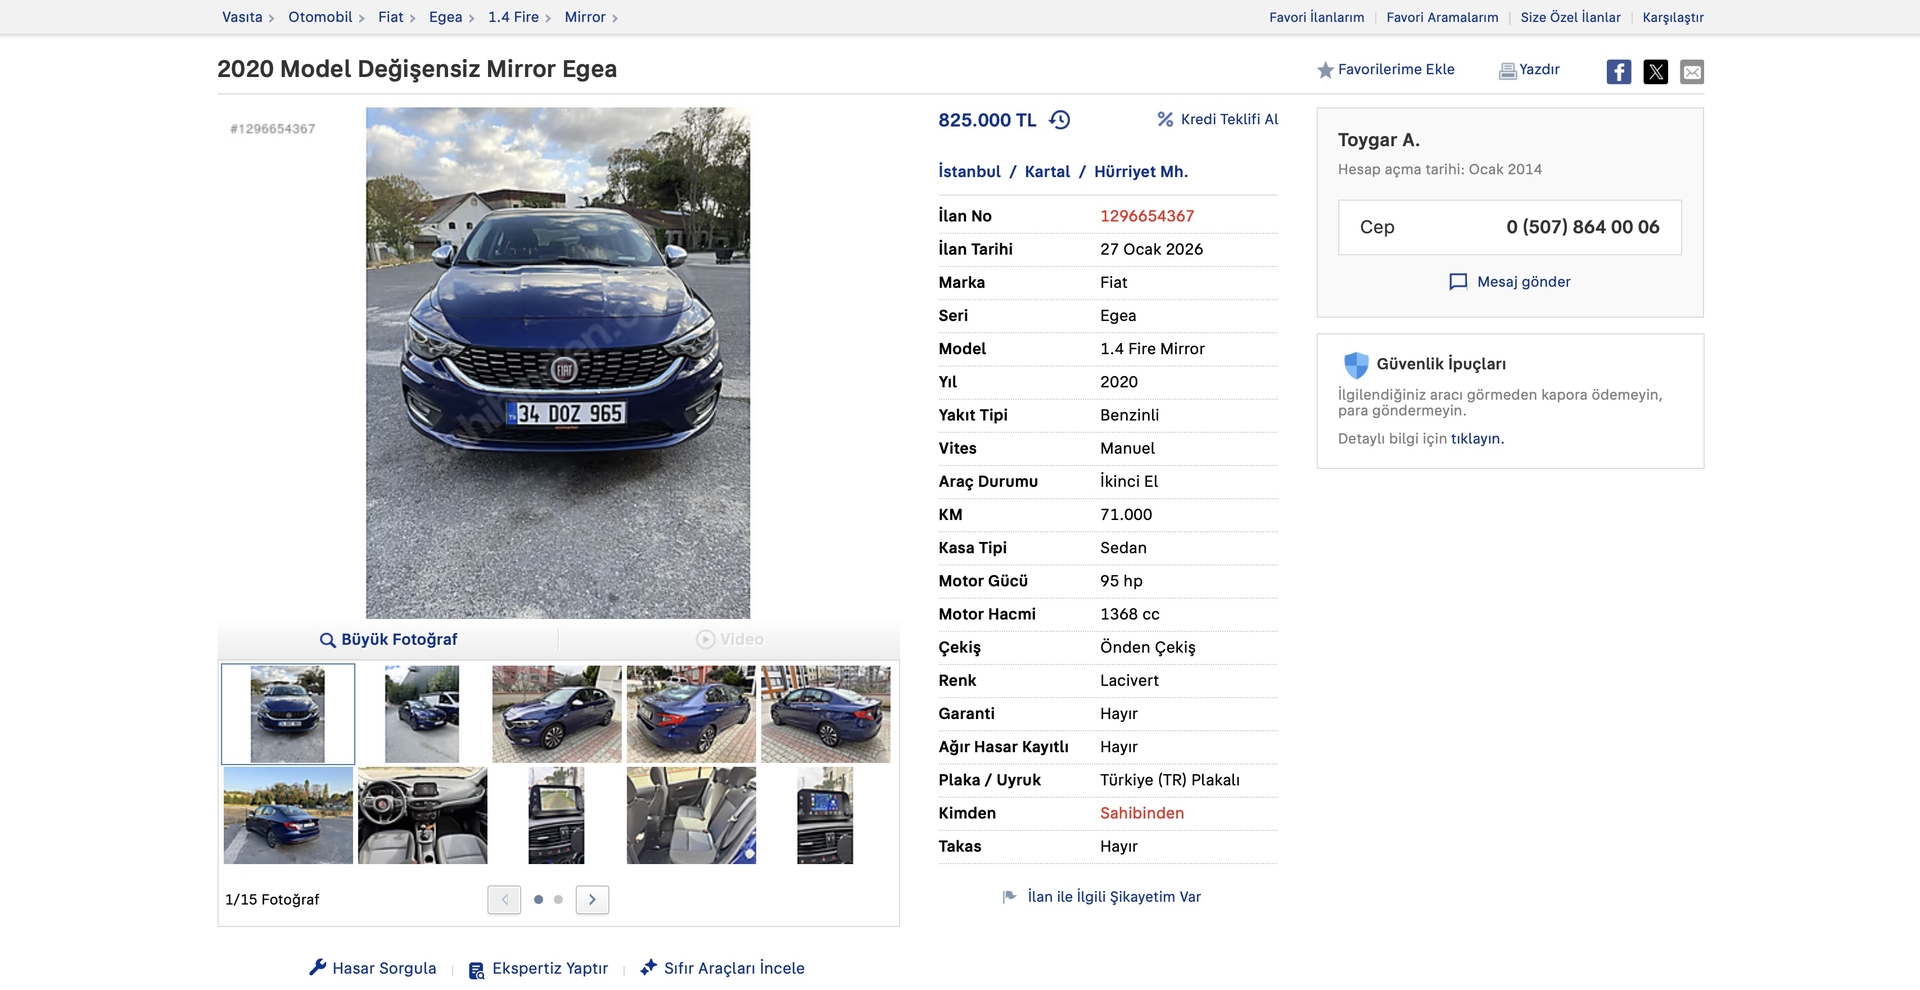Screen dimensions: 1920x990
Task: Open price history clock icon
Action: [1060, 120]
